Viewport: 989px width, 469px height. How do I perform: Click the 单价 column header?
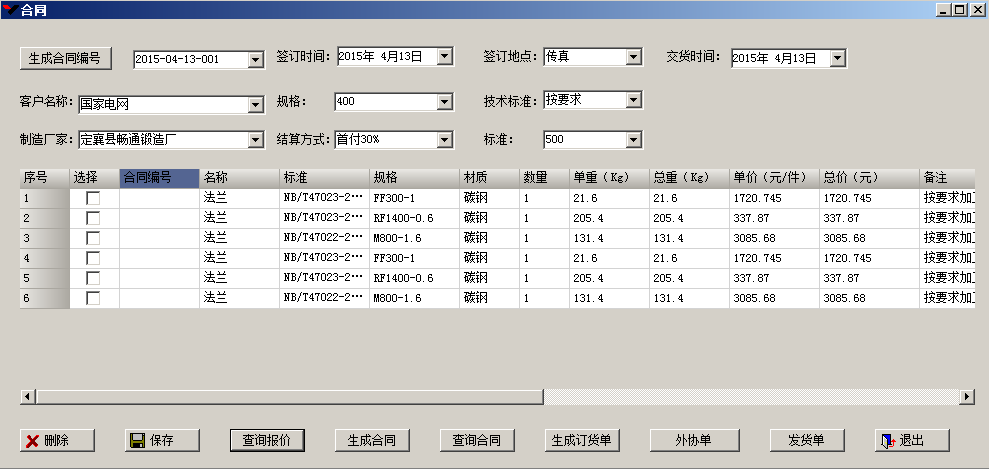(773, 178)
